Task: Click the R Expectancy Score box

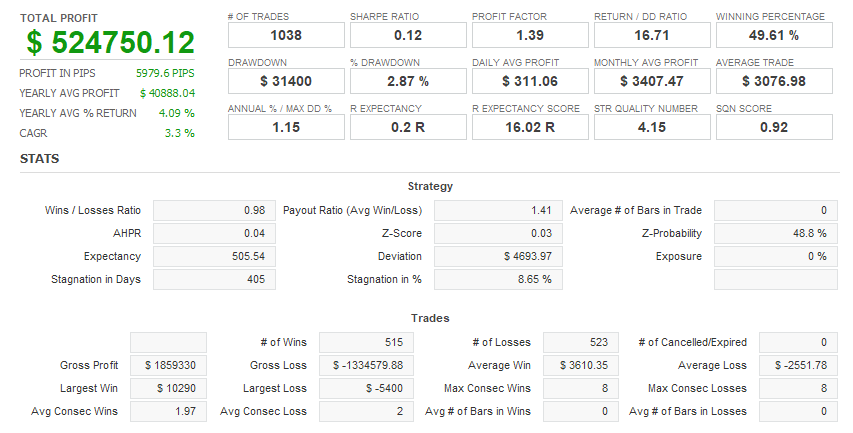Action: click(530, 127)
